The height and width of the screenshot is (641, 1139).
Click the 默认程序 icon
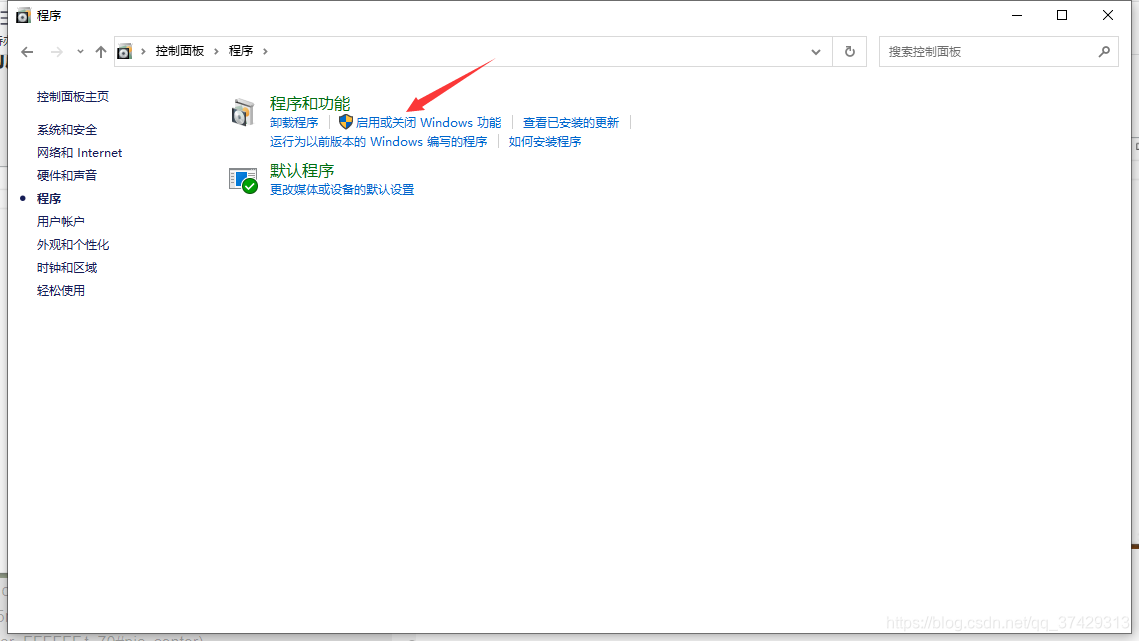click(x=243, y=180)
